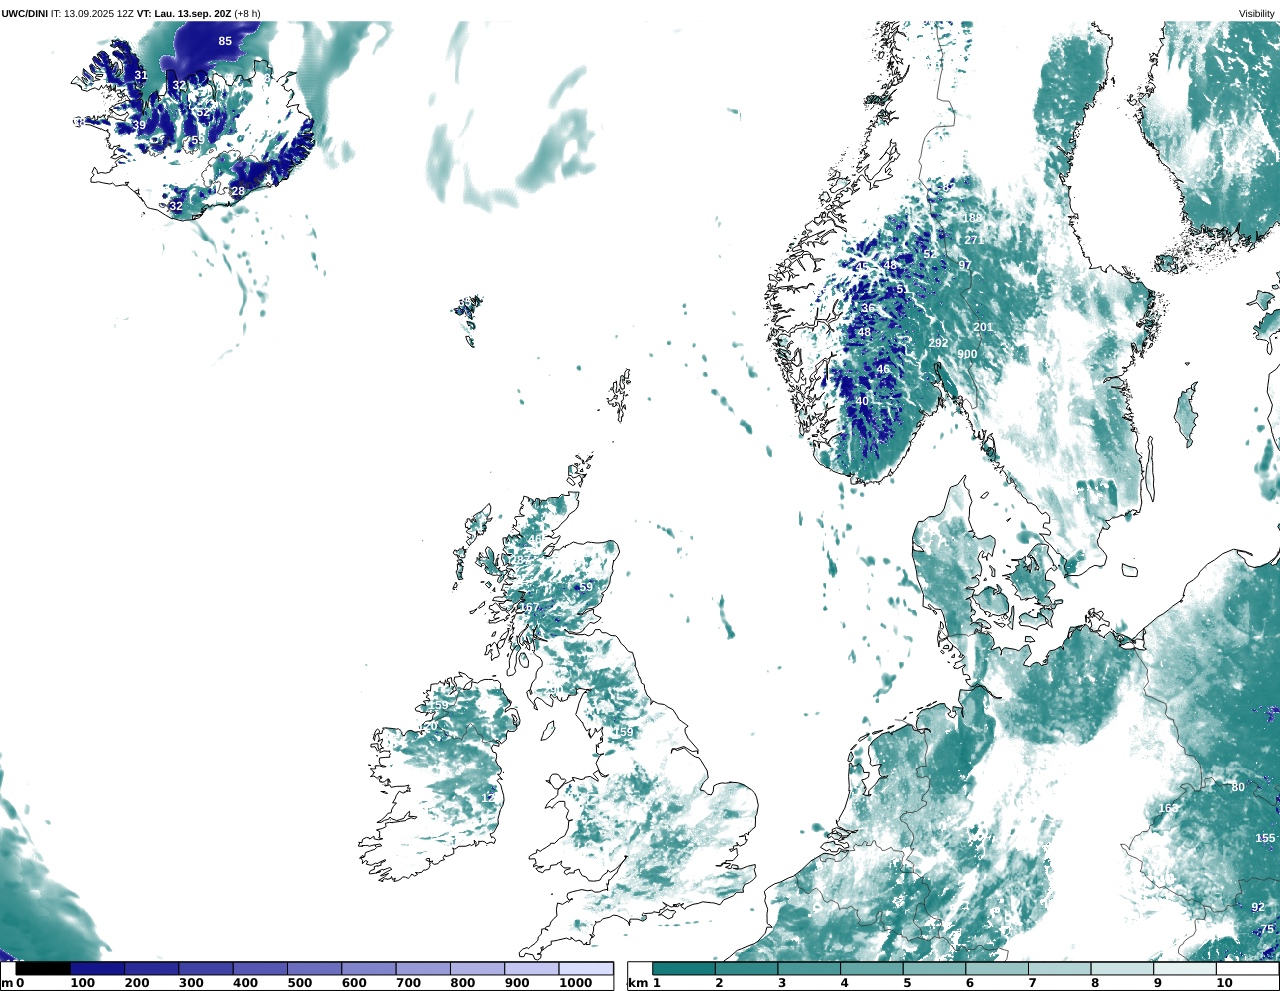Click the 3 label on the km scale
The width and height of the screenshot is (1280, 991).
tap(782, 983)
